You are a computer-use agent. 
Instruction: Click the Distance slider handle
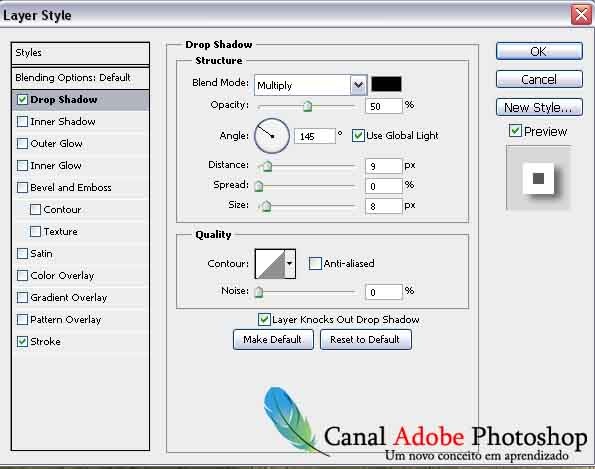pos(268,166)
